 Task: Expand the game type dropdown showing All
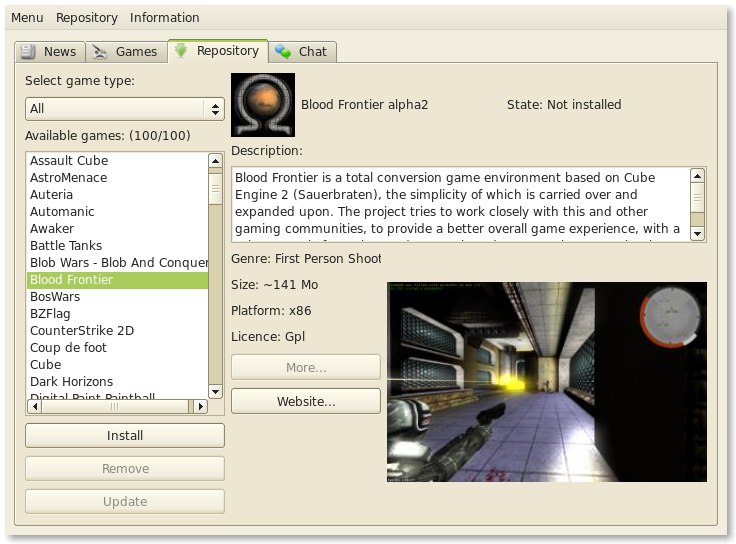125,109
